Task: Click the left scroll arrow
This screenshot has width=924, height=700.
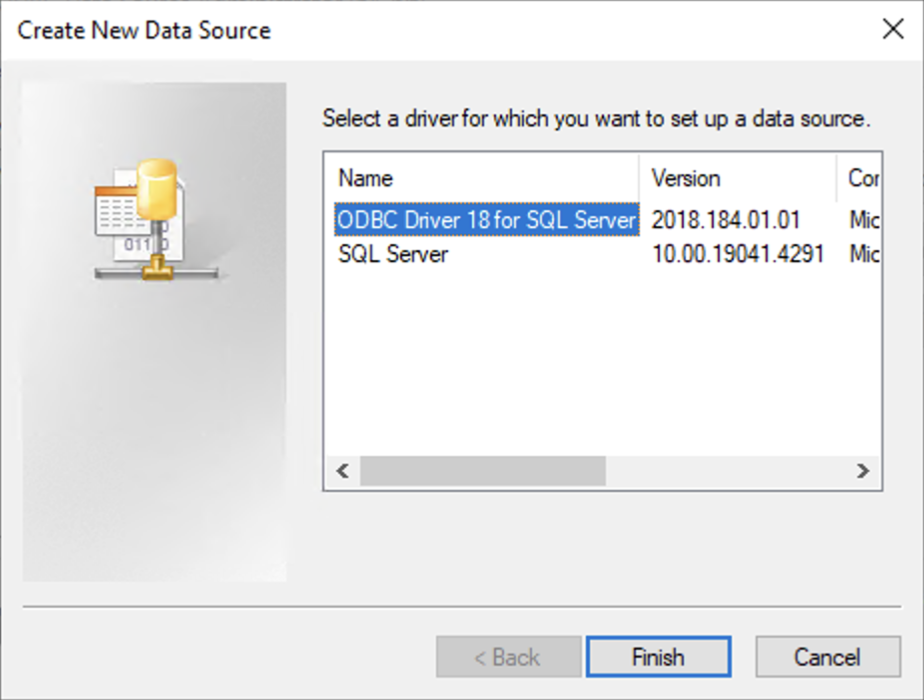Action: click(x=343, y=471)
